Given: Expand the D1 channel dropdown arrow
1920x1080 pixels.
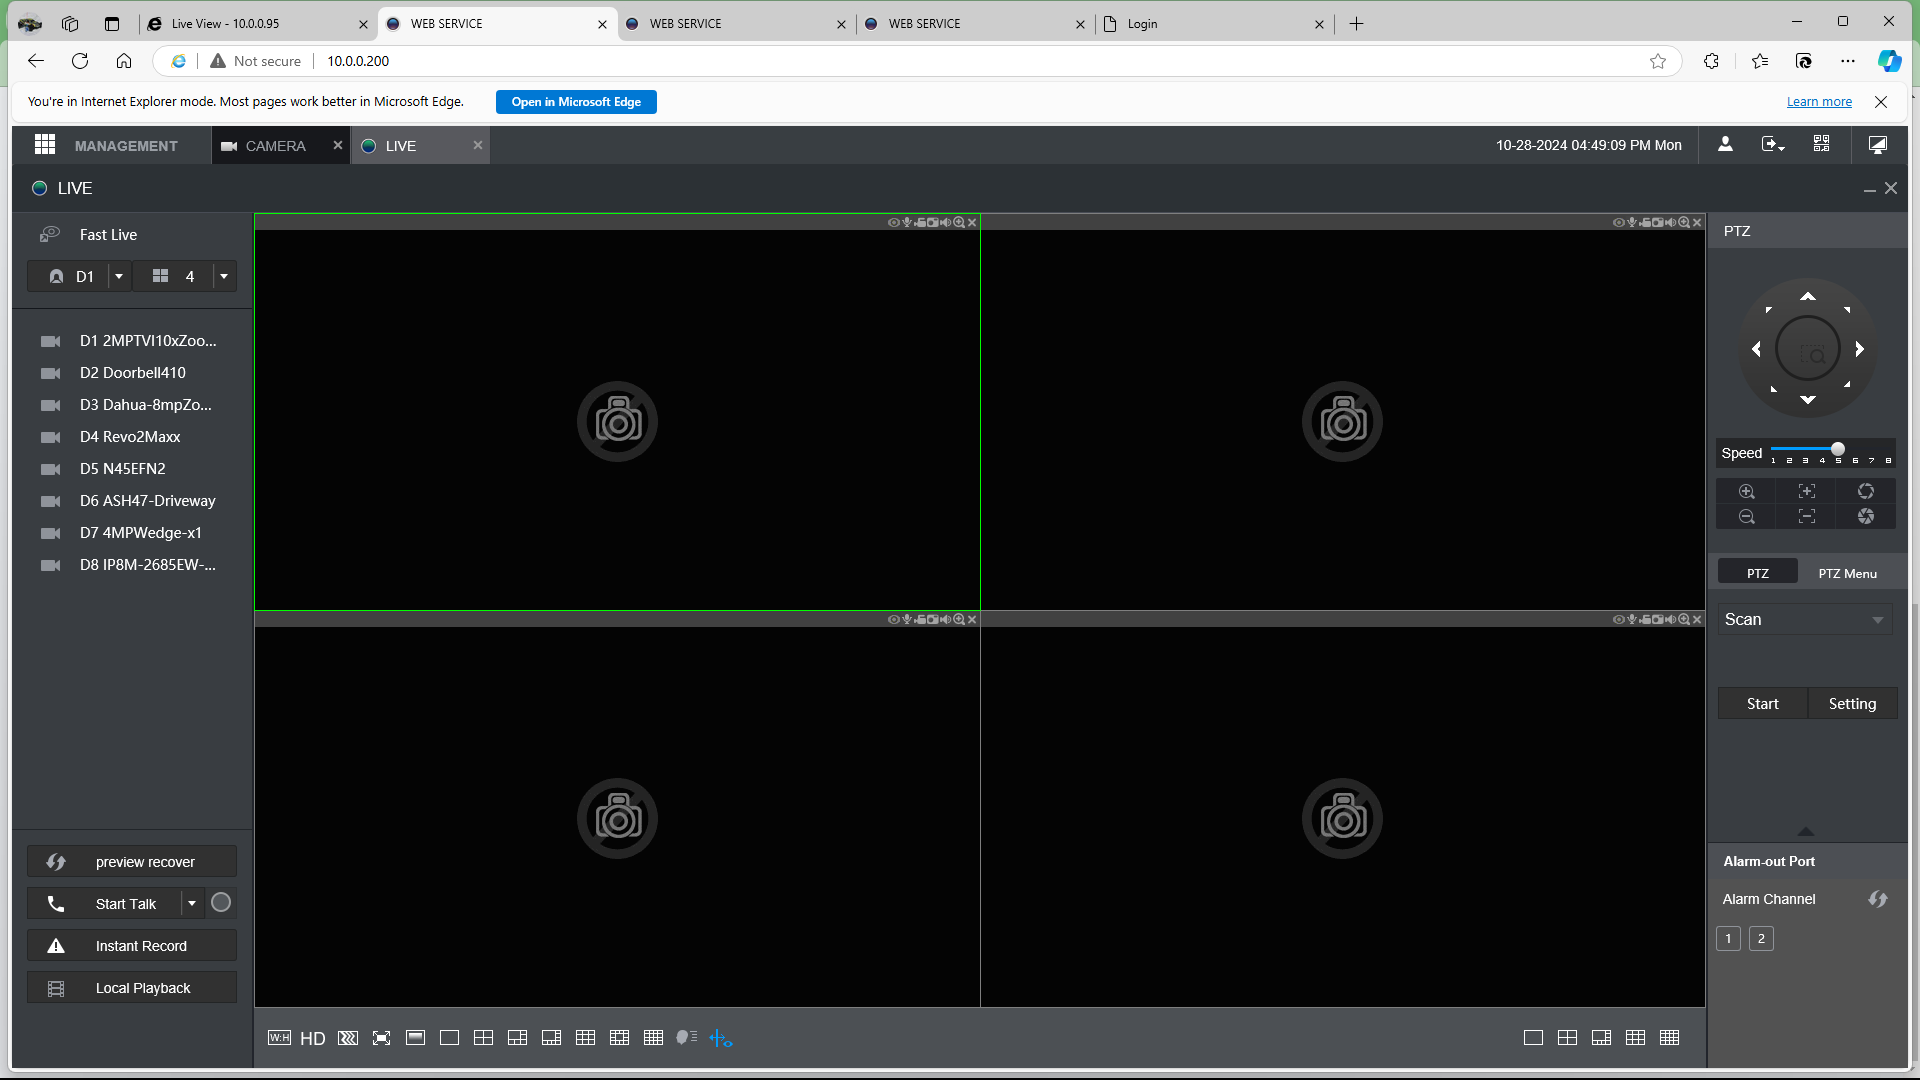Looking at the screenshot, I should point(119,276).
